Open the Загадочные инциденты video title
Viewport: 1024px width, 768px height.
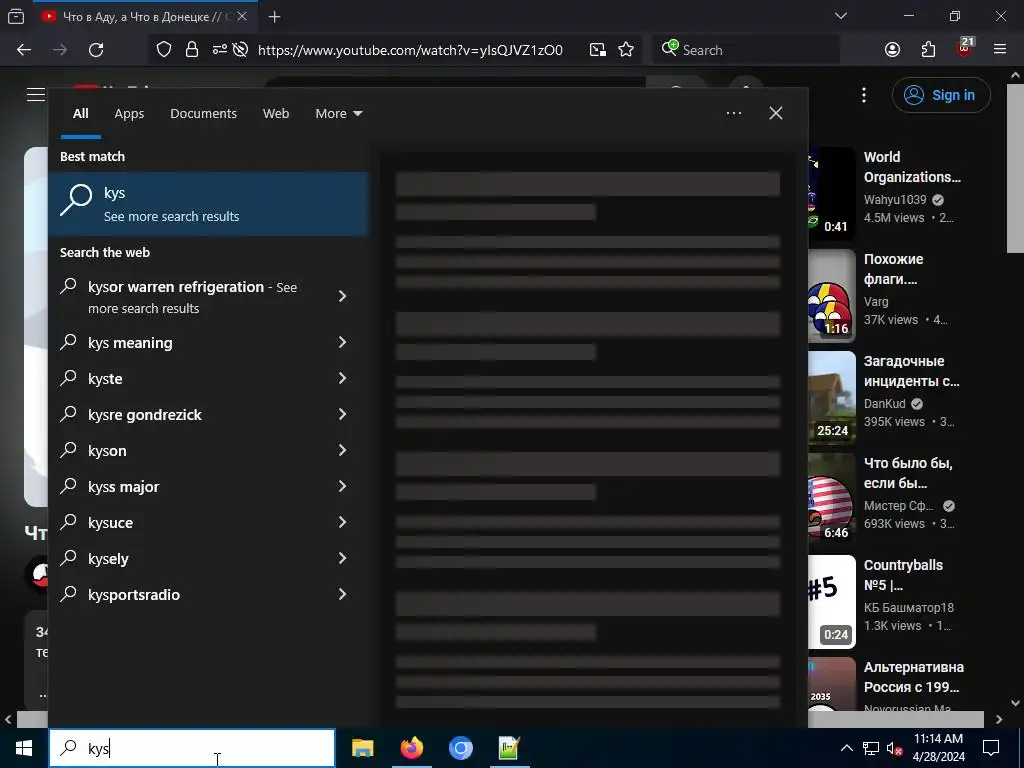point(912,371)
